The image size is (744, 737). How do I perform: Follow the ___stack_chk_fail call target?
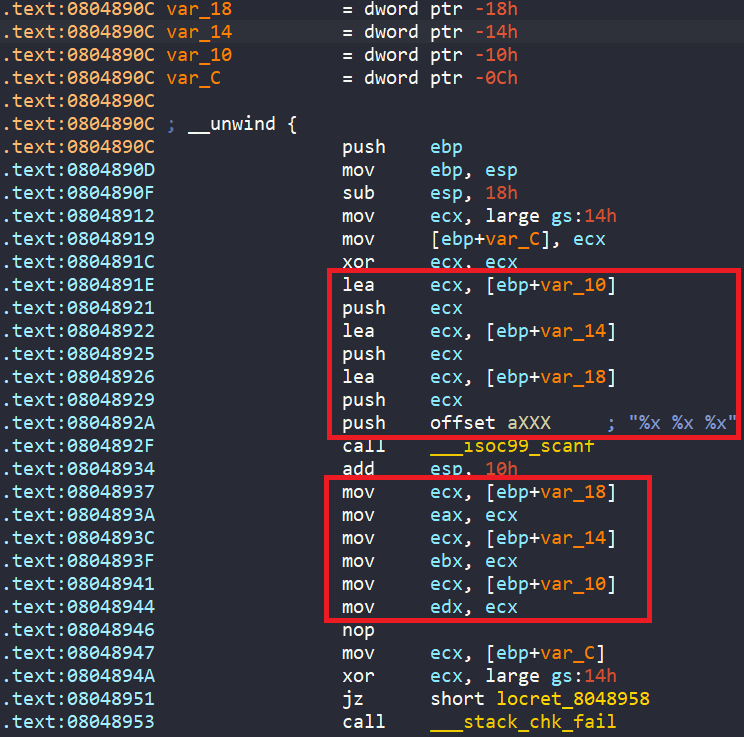[523, 722]
